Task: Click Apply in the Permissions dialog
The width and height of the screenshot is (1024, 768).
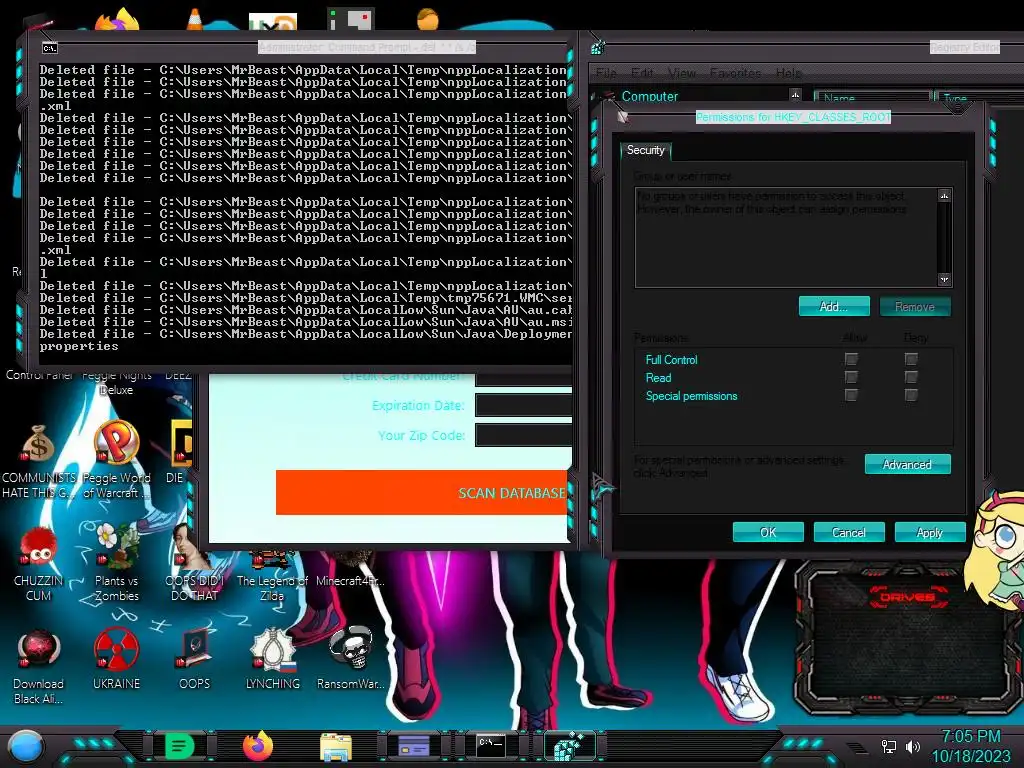Action: (930, 532)
